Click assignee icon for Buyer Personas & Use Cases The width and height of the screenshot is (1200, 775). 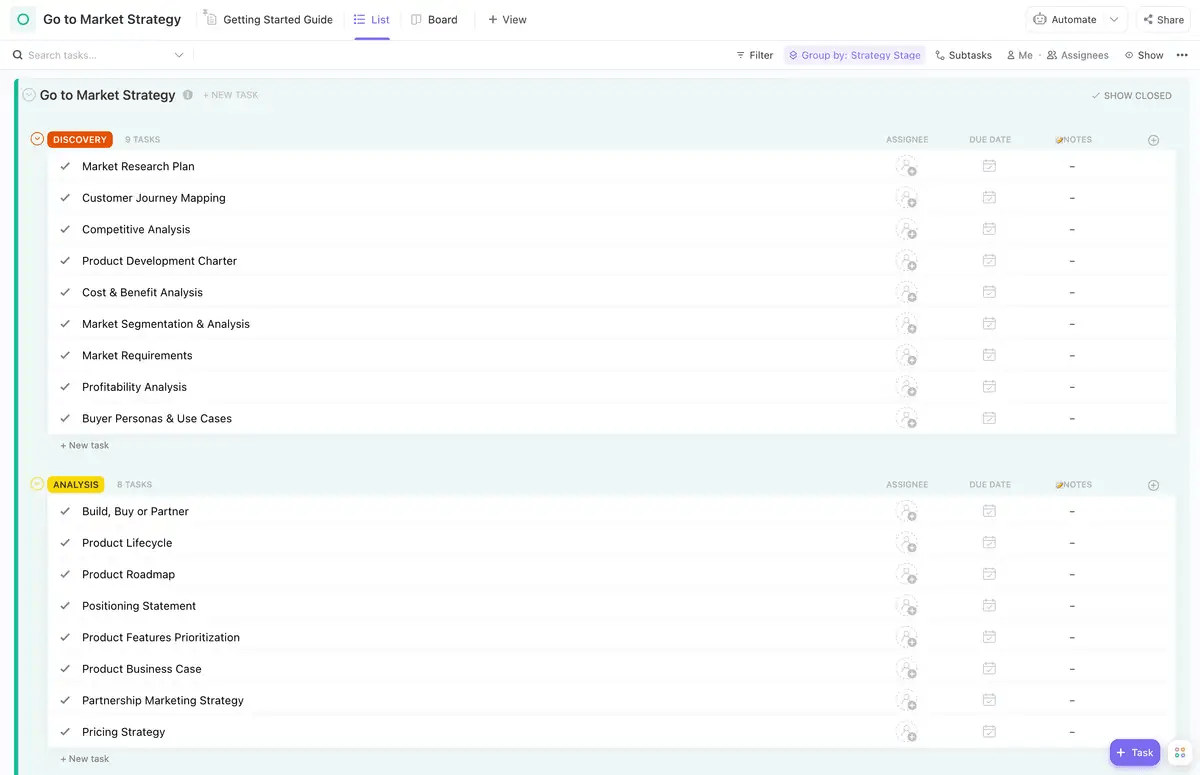click(x=907, y=419)
